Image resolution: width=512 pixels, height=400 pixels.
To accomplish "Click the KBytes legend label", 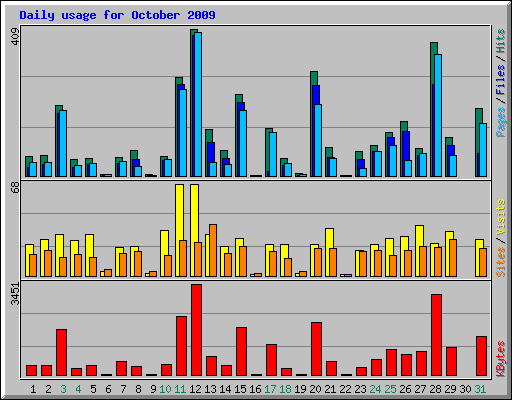I will point(501,359).
